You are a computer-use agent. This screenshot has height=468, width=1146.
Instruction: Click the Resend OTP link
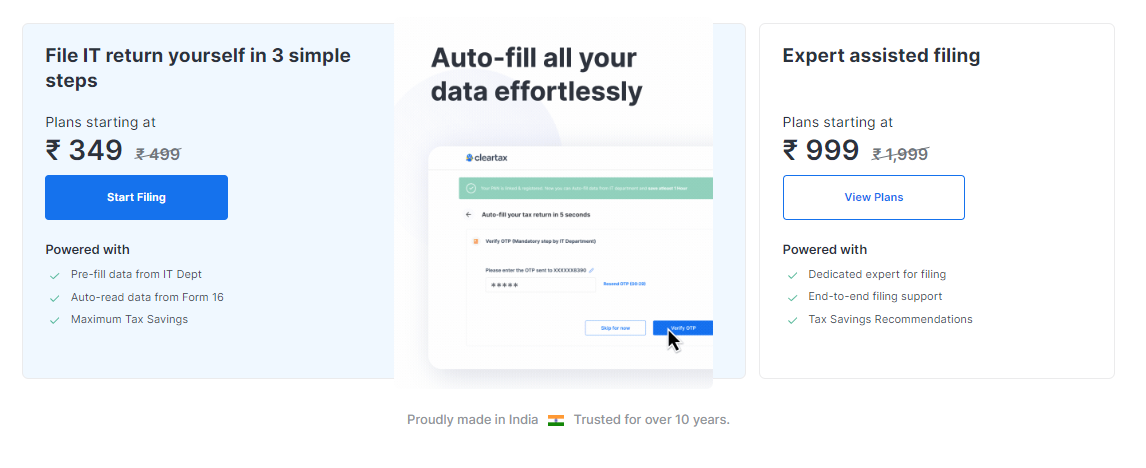pyautogui.click(x=625, y=284)
